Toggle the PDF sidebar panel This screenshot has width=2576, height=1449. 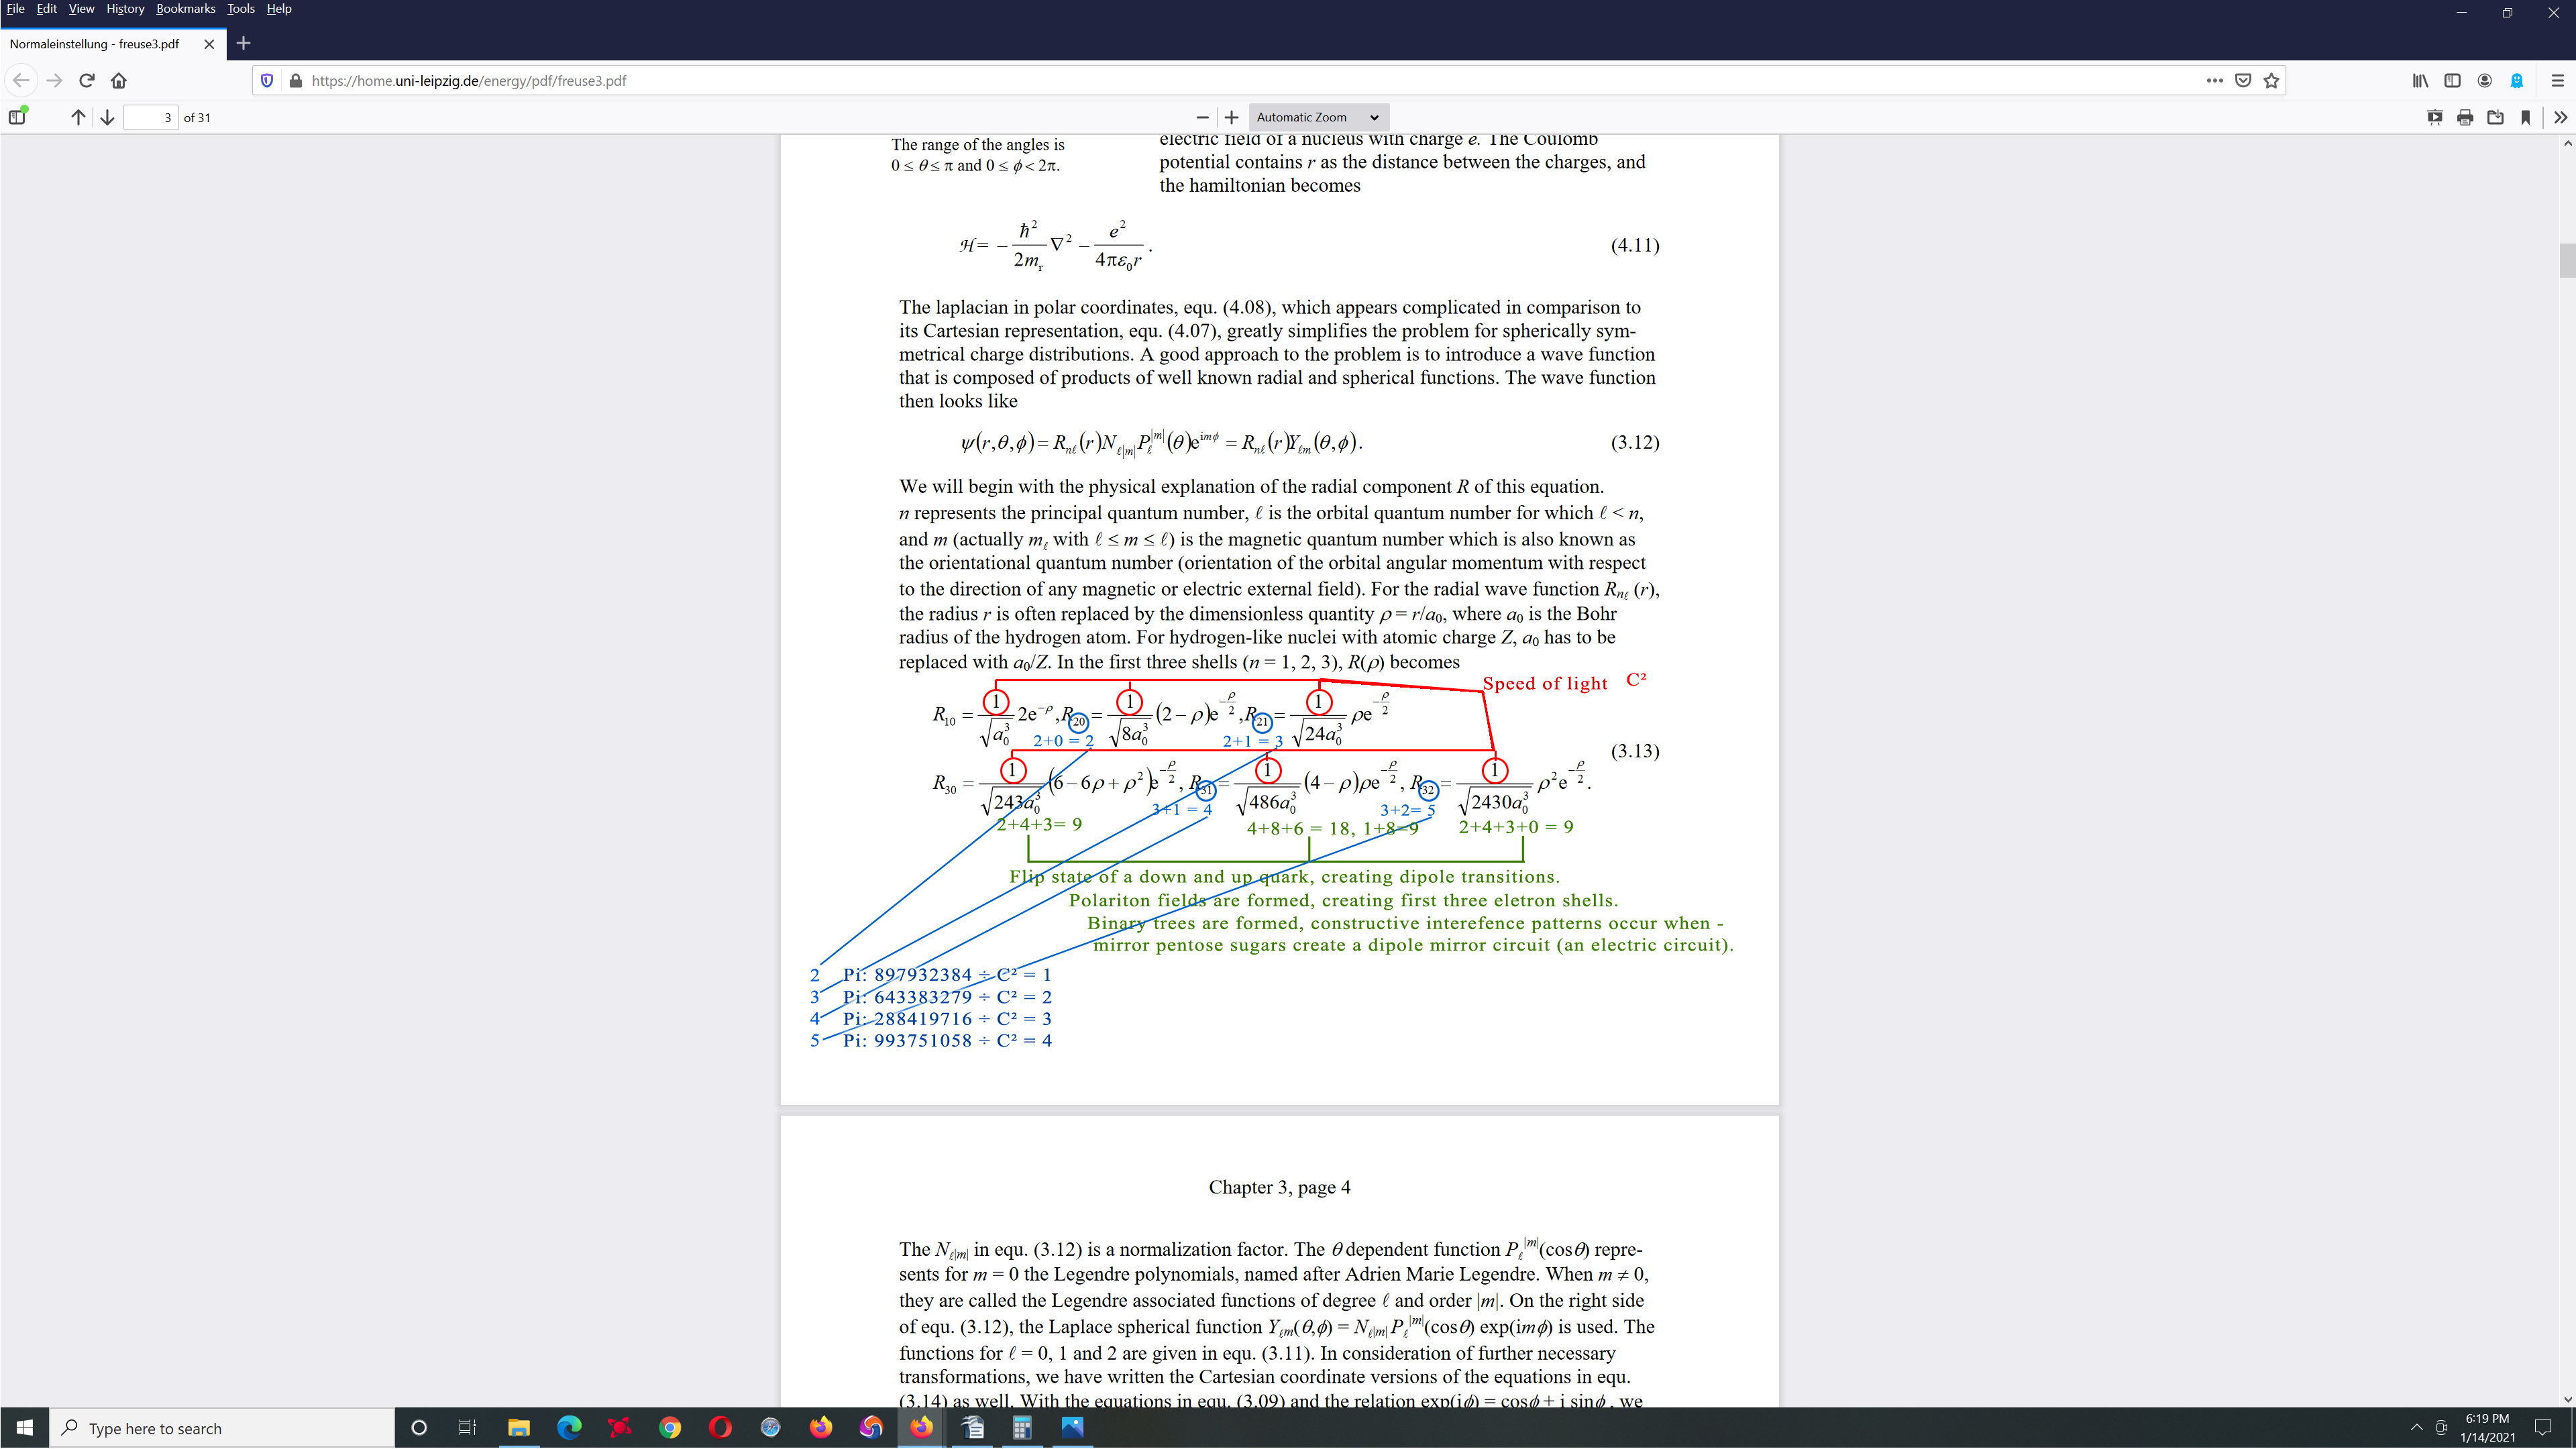17,117
